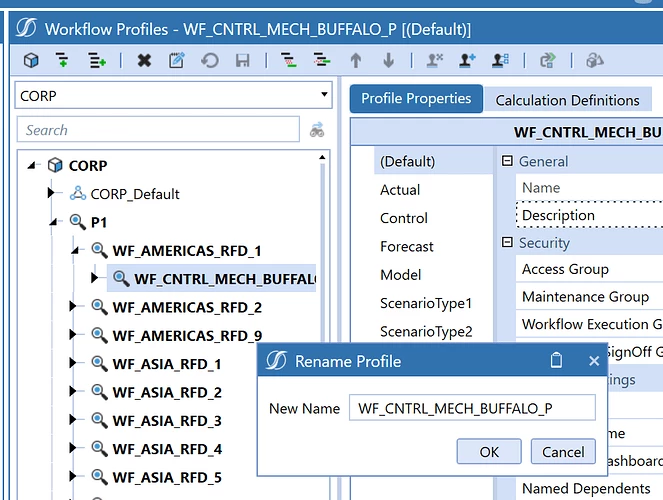Open the CORP cube dropdown

(324, 94)
